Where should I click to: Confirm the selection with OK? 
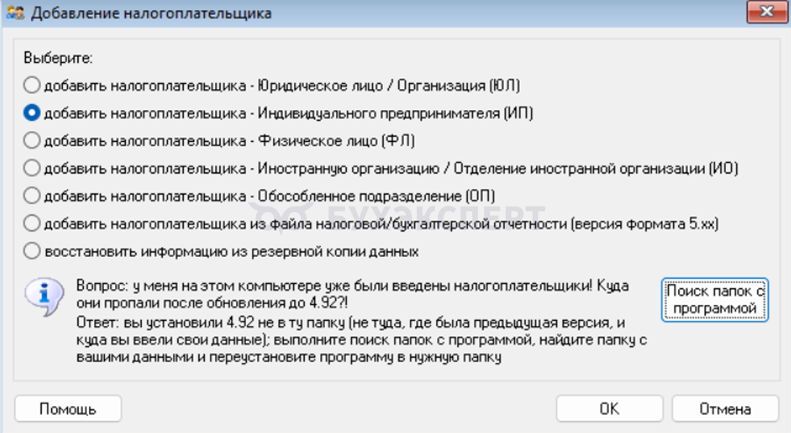[609, 409]
